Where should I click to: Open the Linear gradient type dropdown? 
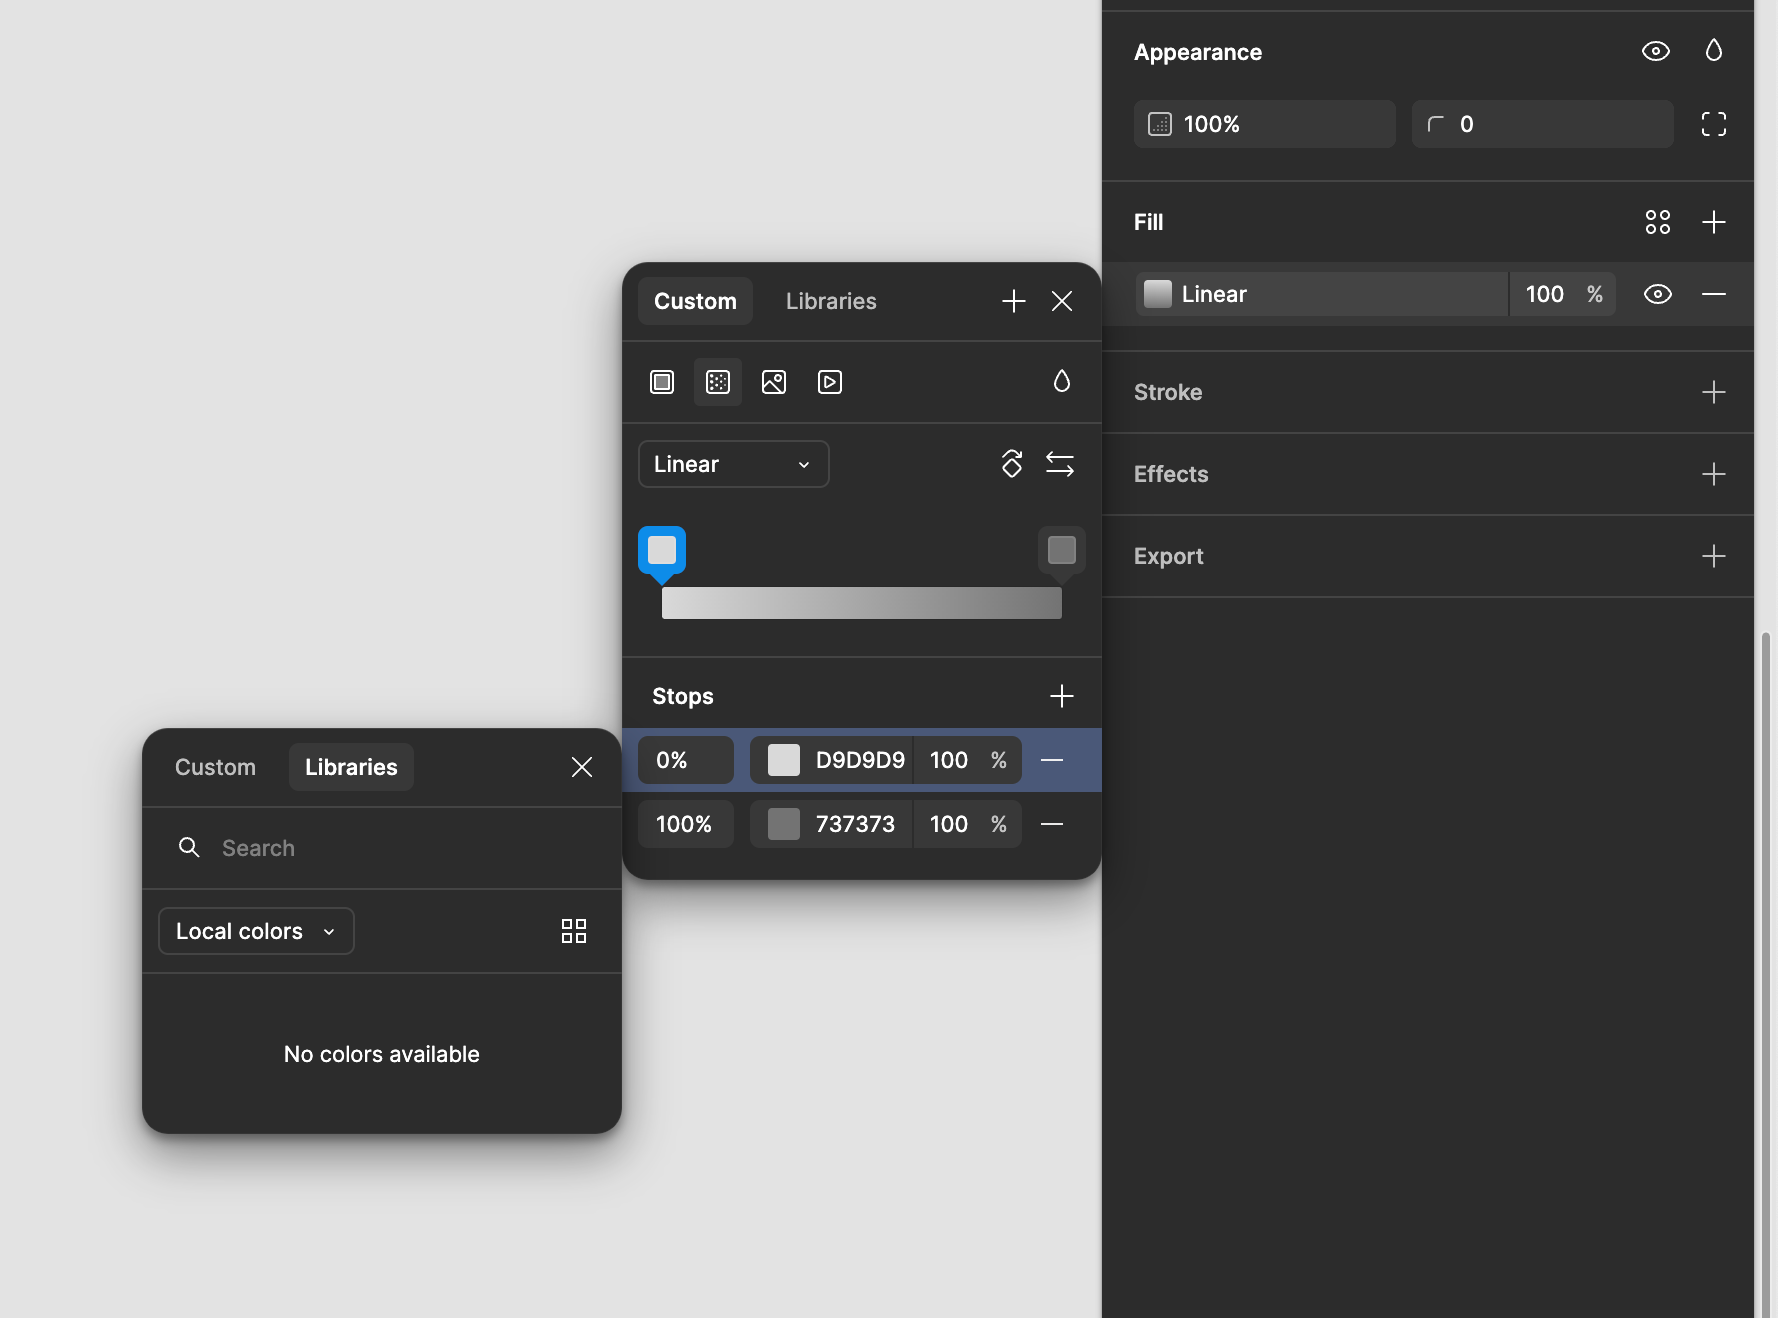click(x=734, y=464)
